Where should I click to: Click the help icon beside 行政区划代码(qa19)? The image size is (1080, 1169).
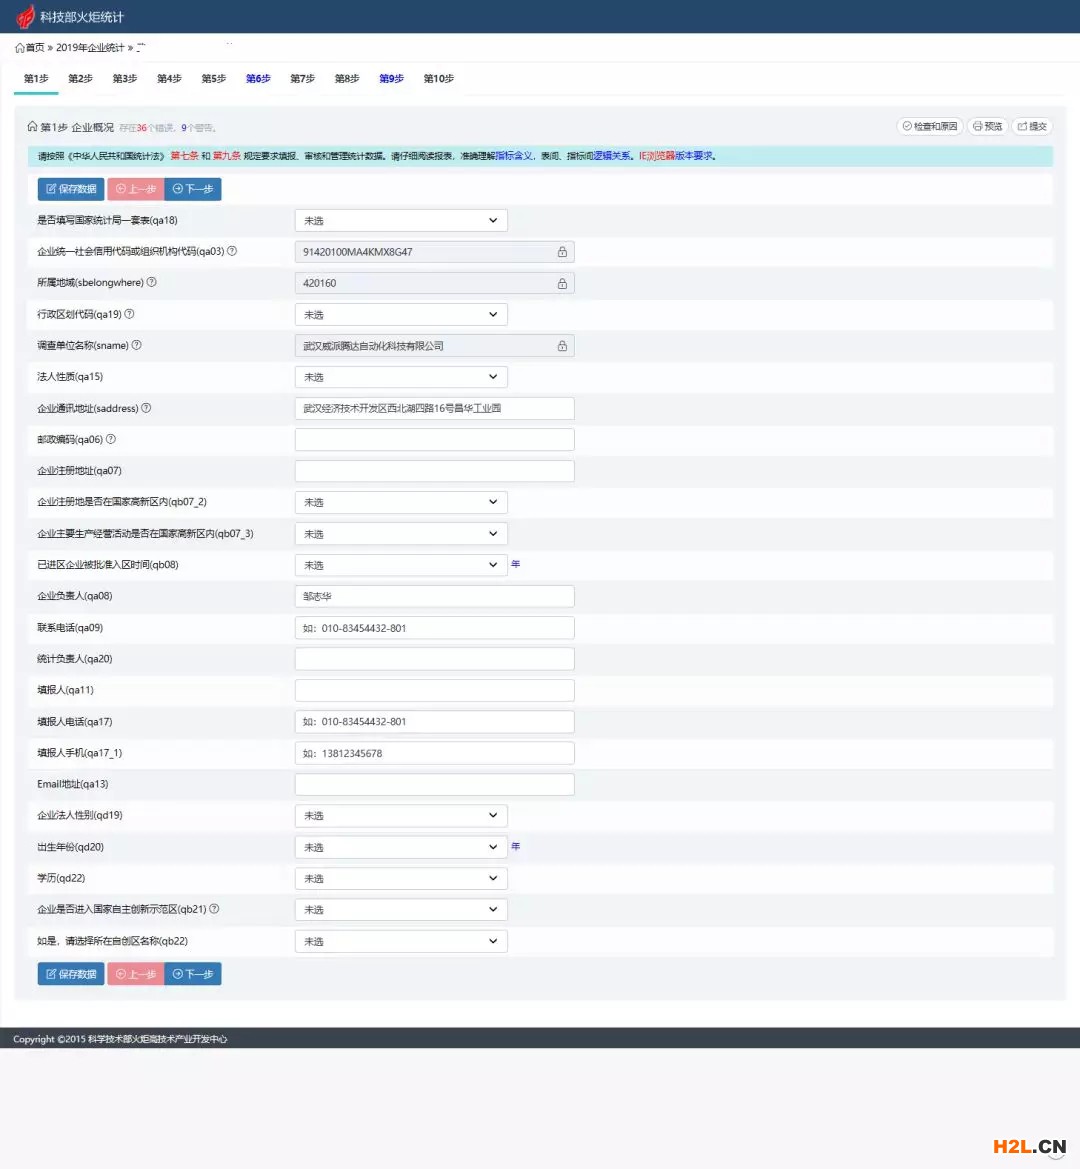(129, 314)
